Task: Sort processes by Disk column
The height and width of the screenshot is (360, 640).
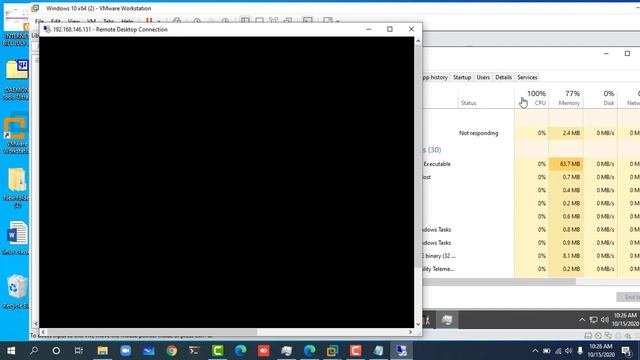Action: coord(600,98)
